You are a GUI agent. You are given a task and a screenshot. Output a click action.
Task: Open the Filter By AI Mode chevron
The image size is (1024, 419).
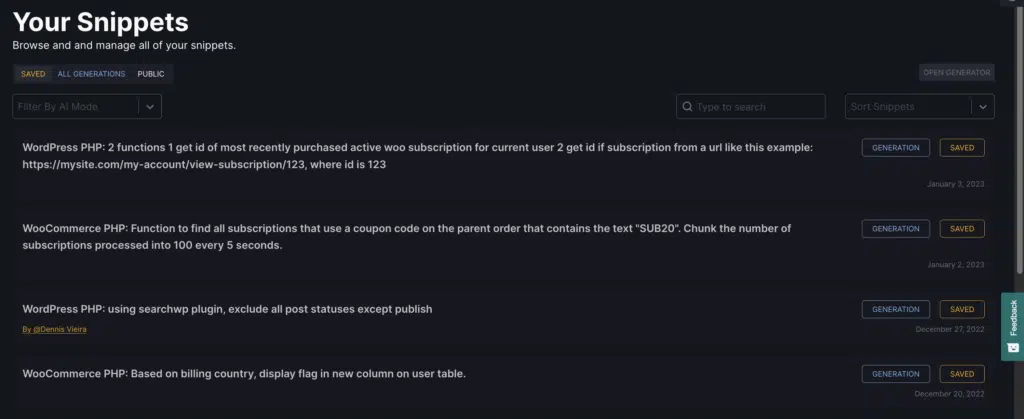pyautogui.click(x=150, y=106)
